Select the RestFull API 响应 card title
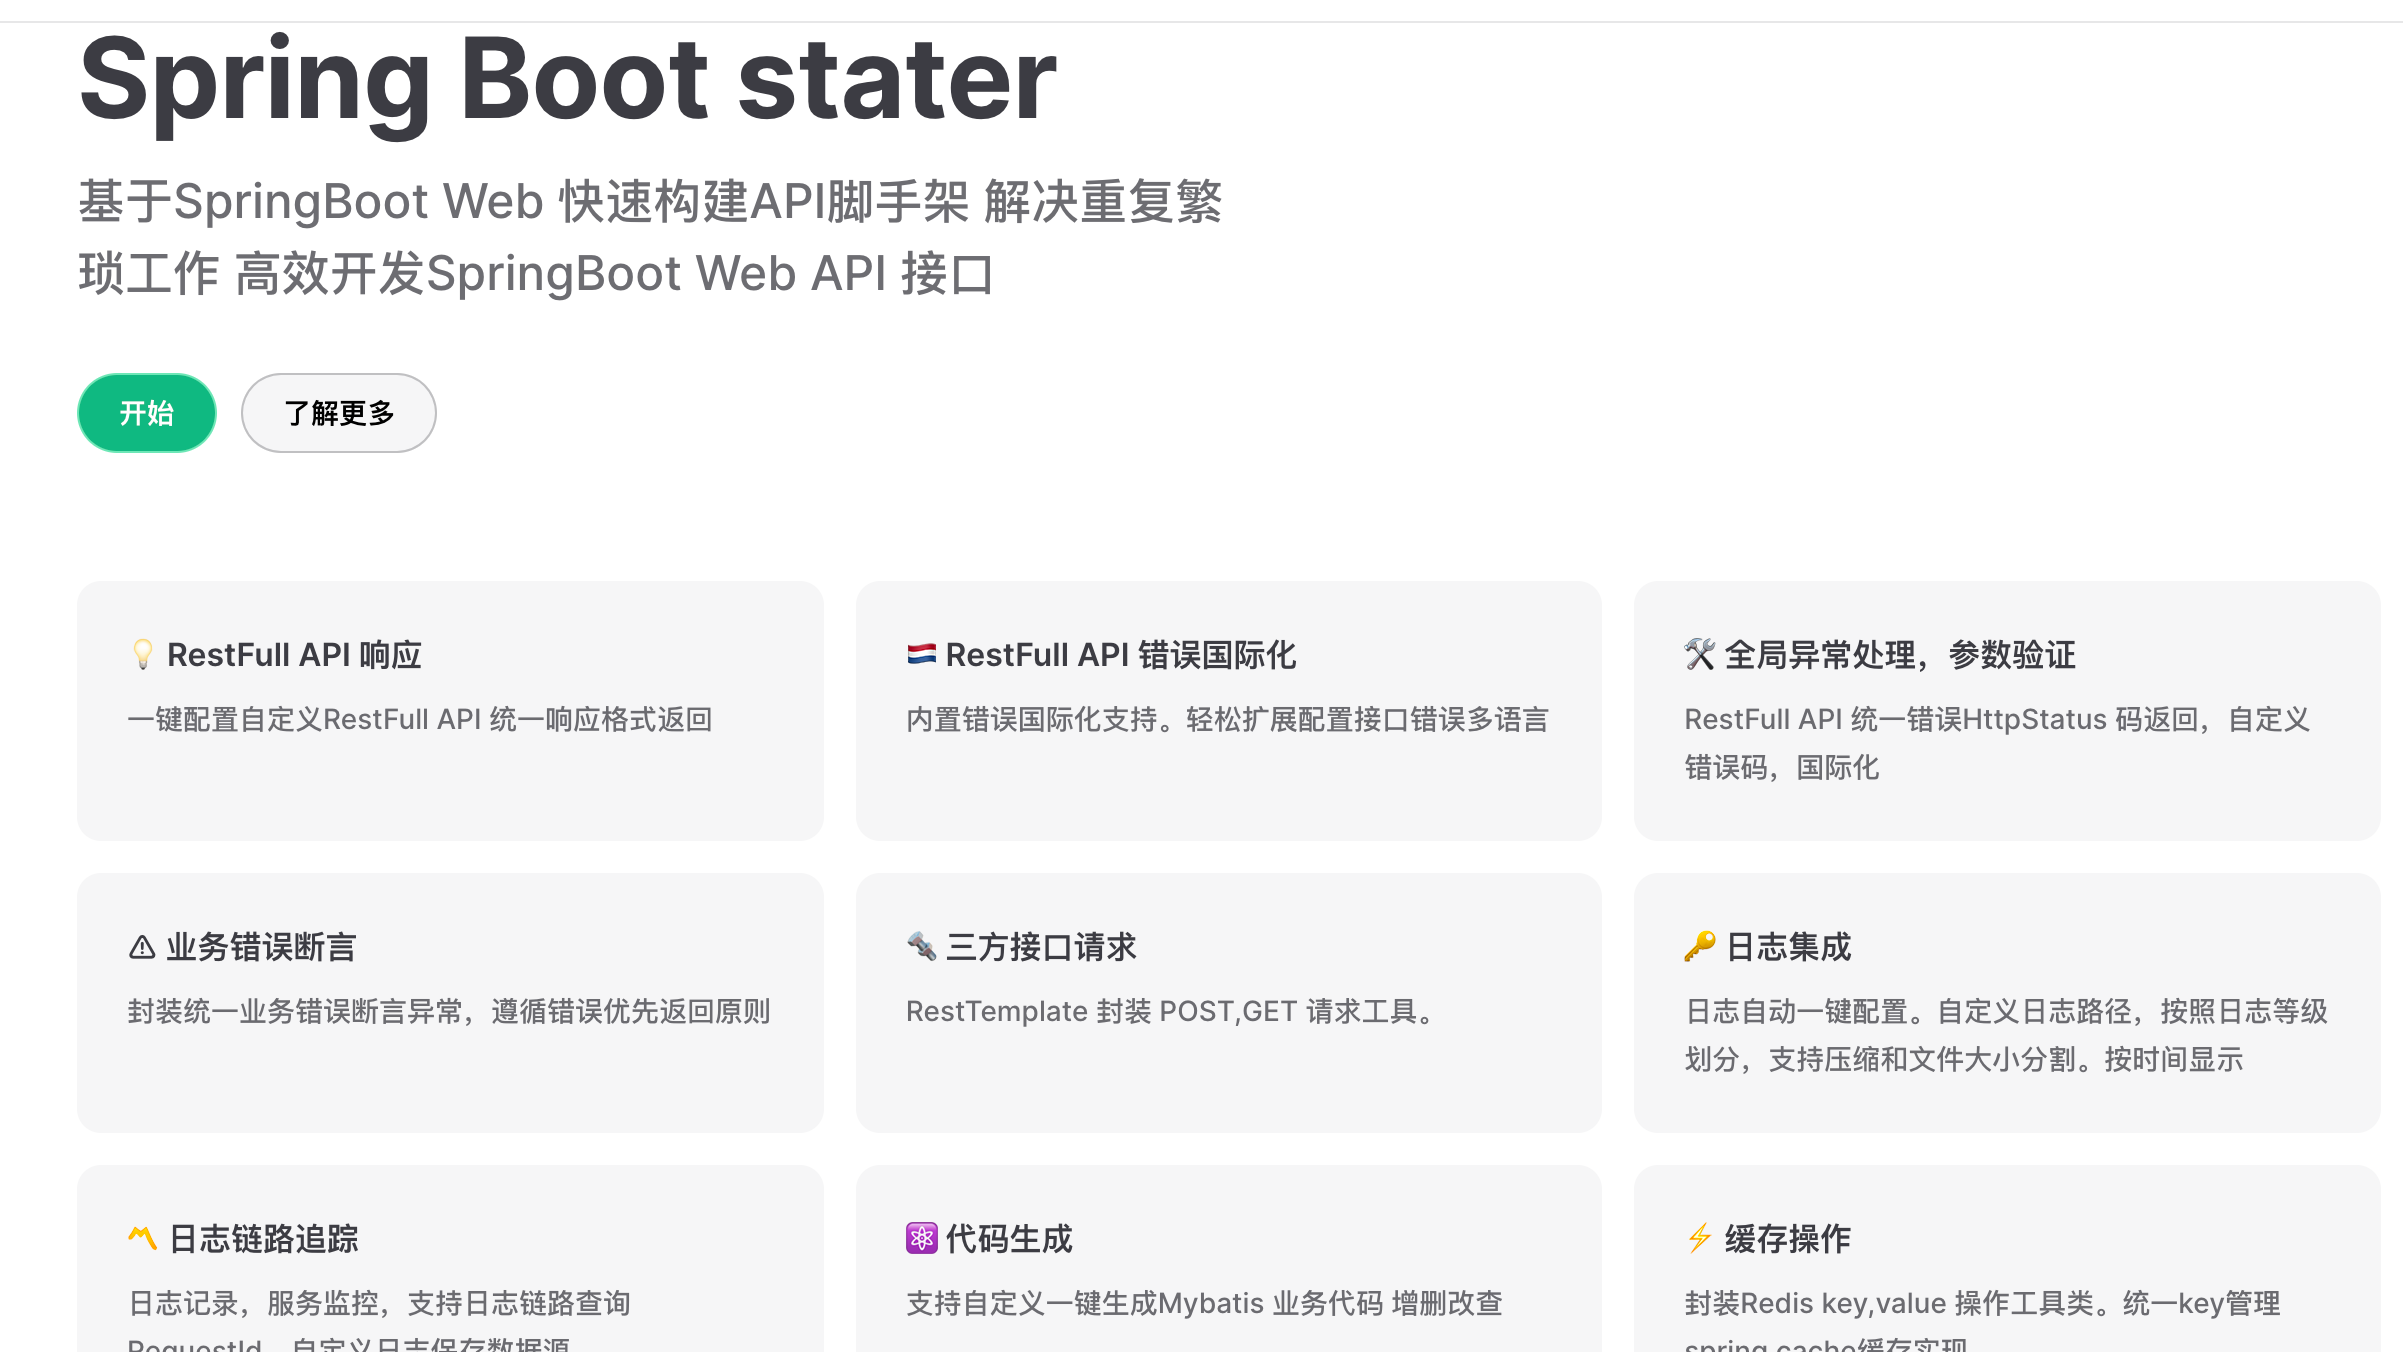2403x1352 pixels. [x=294, y=655]
